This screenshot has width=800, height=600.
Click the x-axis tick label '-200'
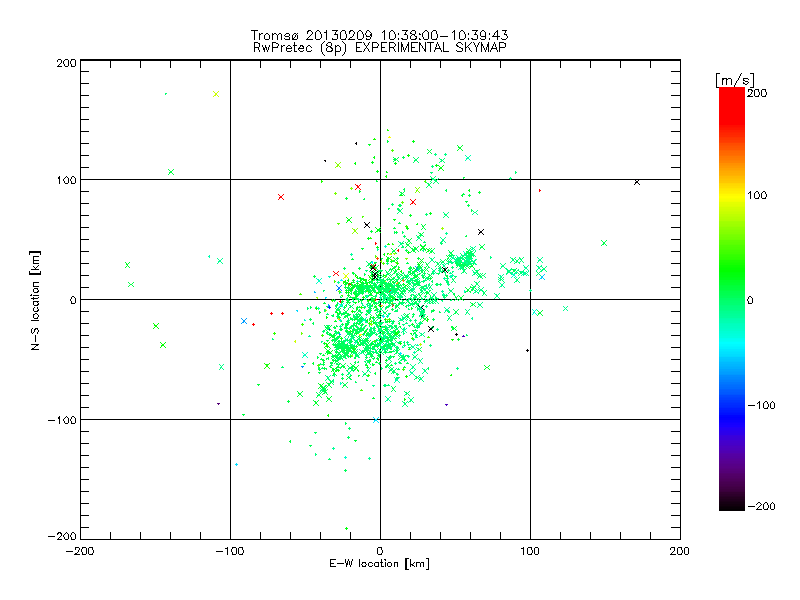pyautogui.click(x=80, y=551)
